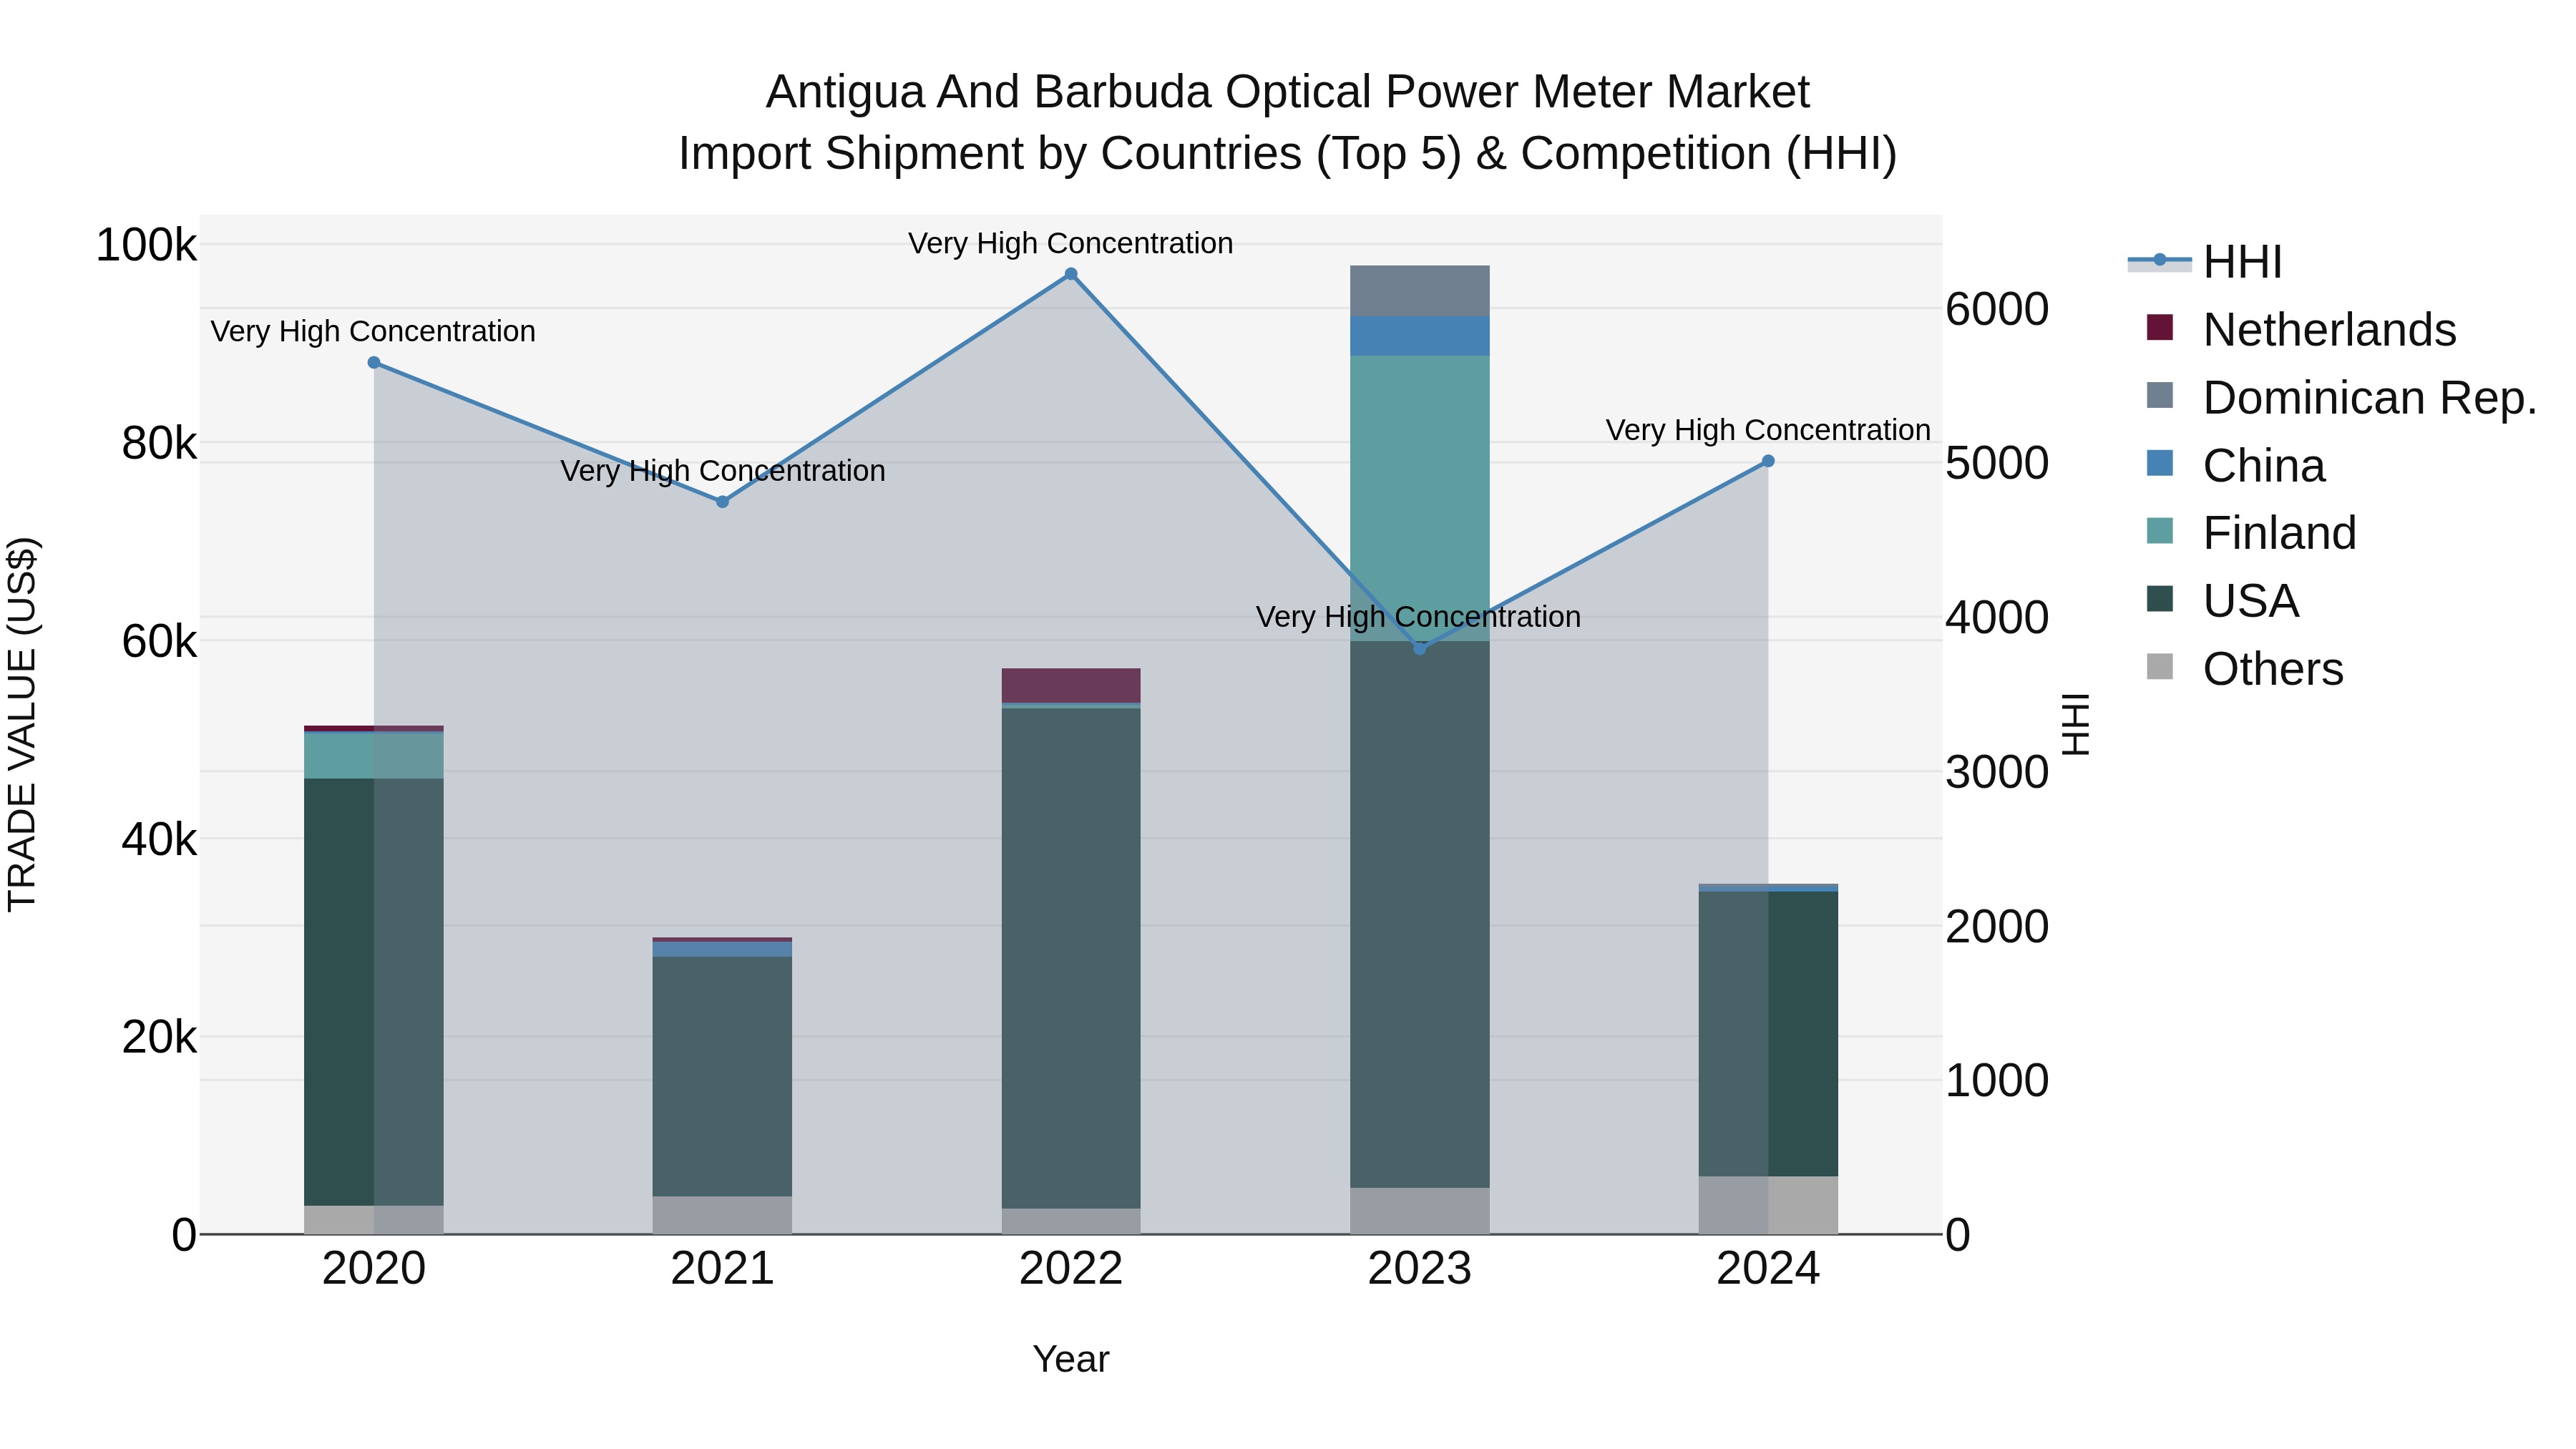Click the 2020 Very High Concentration annotation
Image resolution: width=2576 pixels, height=1449 pixels.
coord(374,331)
